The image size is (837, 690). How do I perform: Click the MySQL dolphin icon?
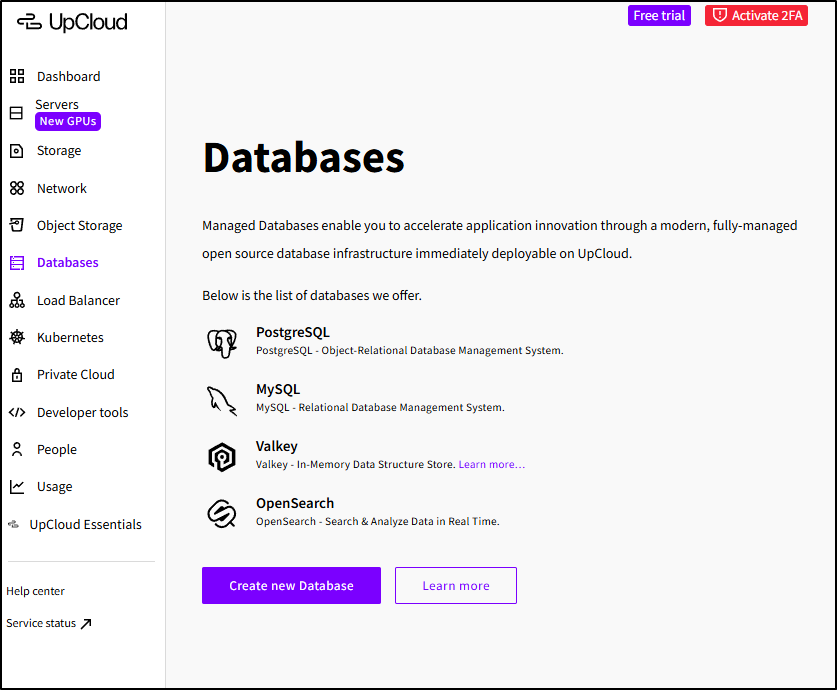pyautogui.click(x=221, y=399)
